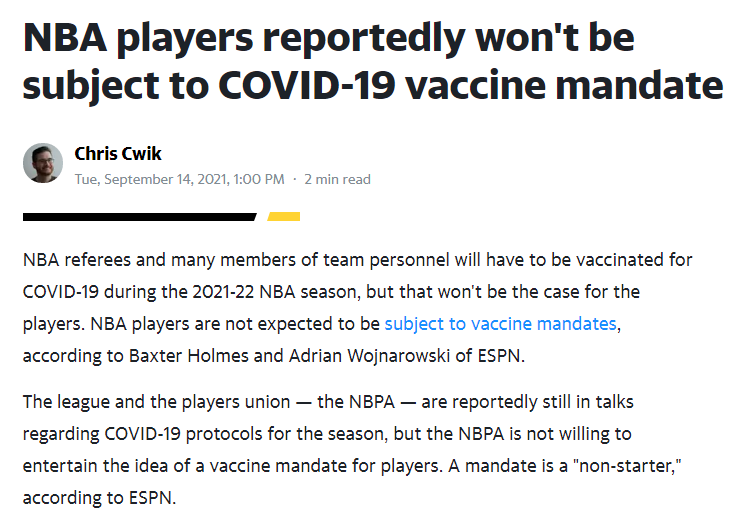The height and width of the screenshot is (516, 745).
Task: Click the second paragraph starting 'The league'
Action: pos(352,449)
